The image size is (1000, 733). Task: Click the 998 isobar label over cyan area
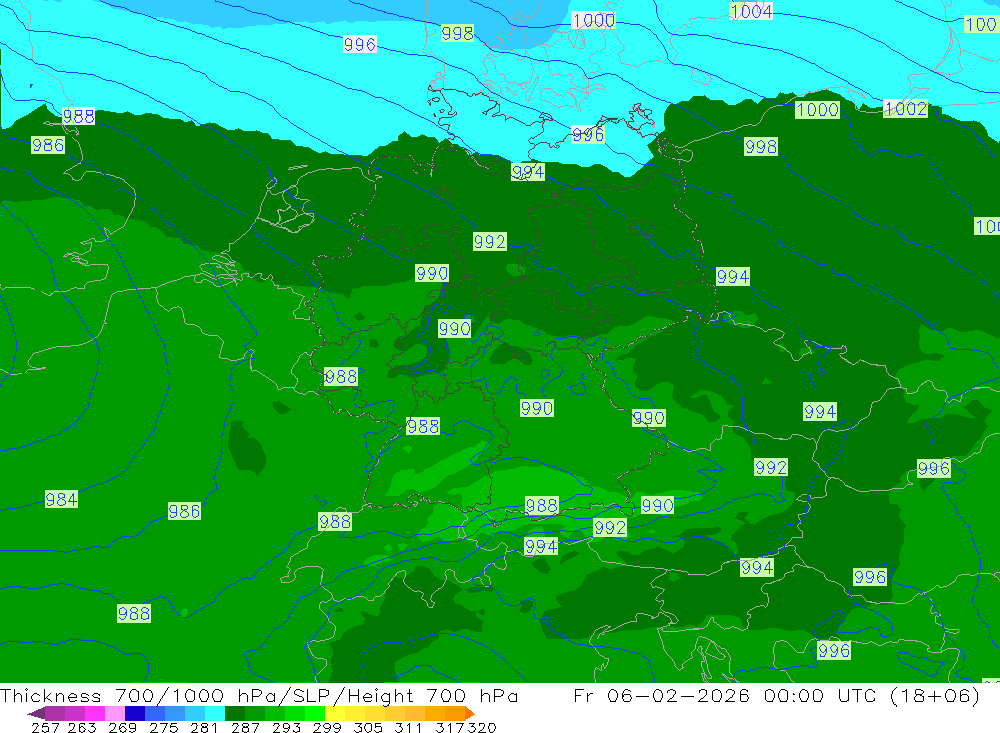(457, 33)
